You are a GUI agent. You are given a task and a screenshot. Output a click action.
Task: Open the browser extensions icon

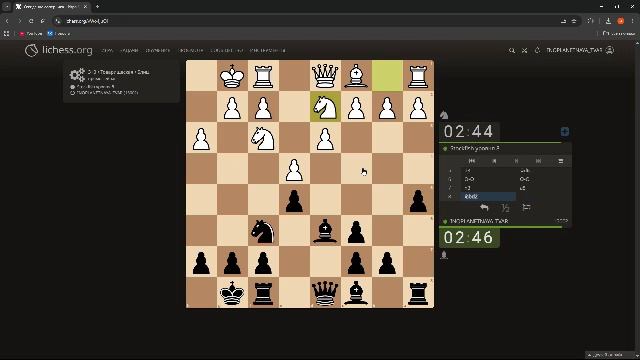(x=590, y=21)
